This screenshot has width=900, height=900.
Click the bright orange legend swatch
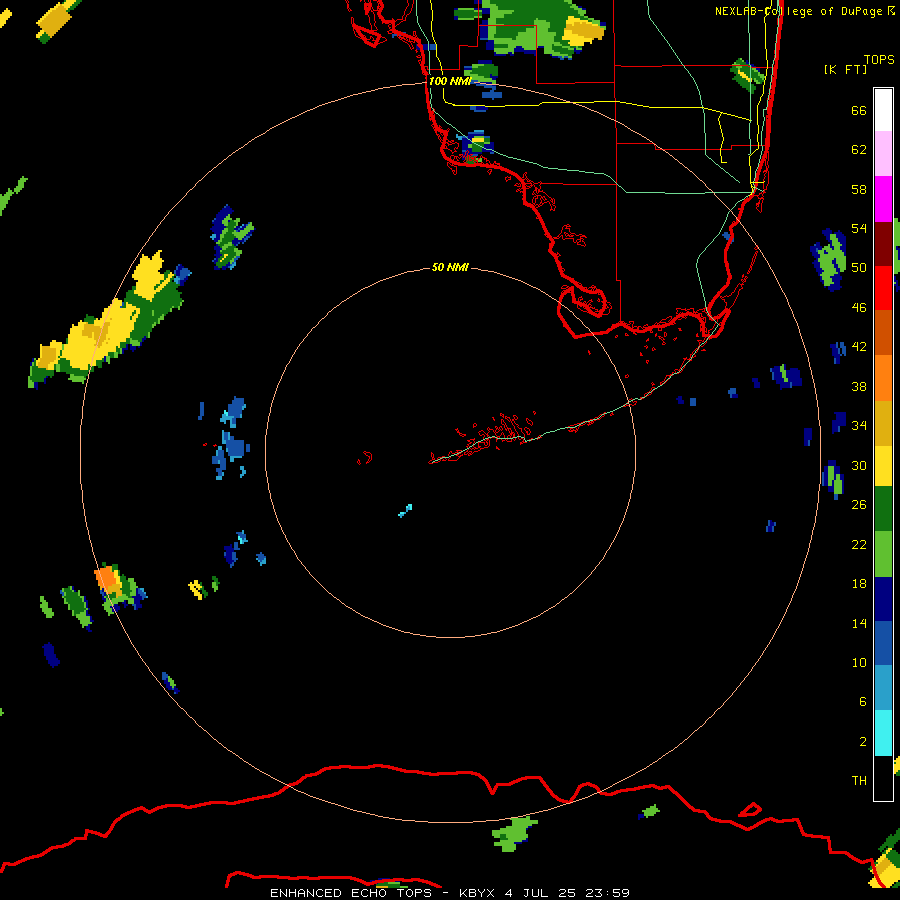pos(883,378)
